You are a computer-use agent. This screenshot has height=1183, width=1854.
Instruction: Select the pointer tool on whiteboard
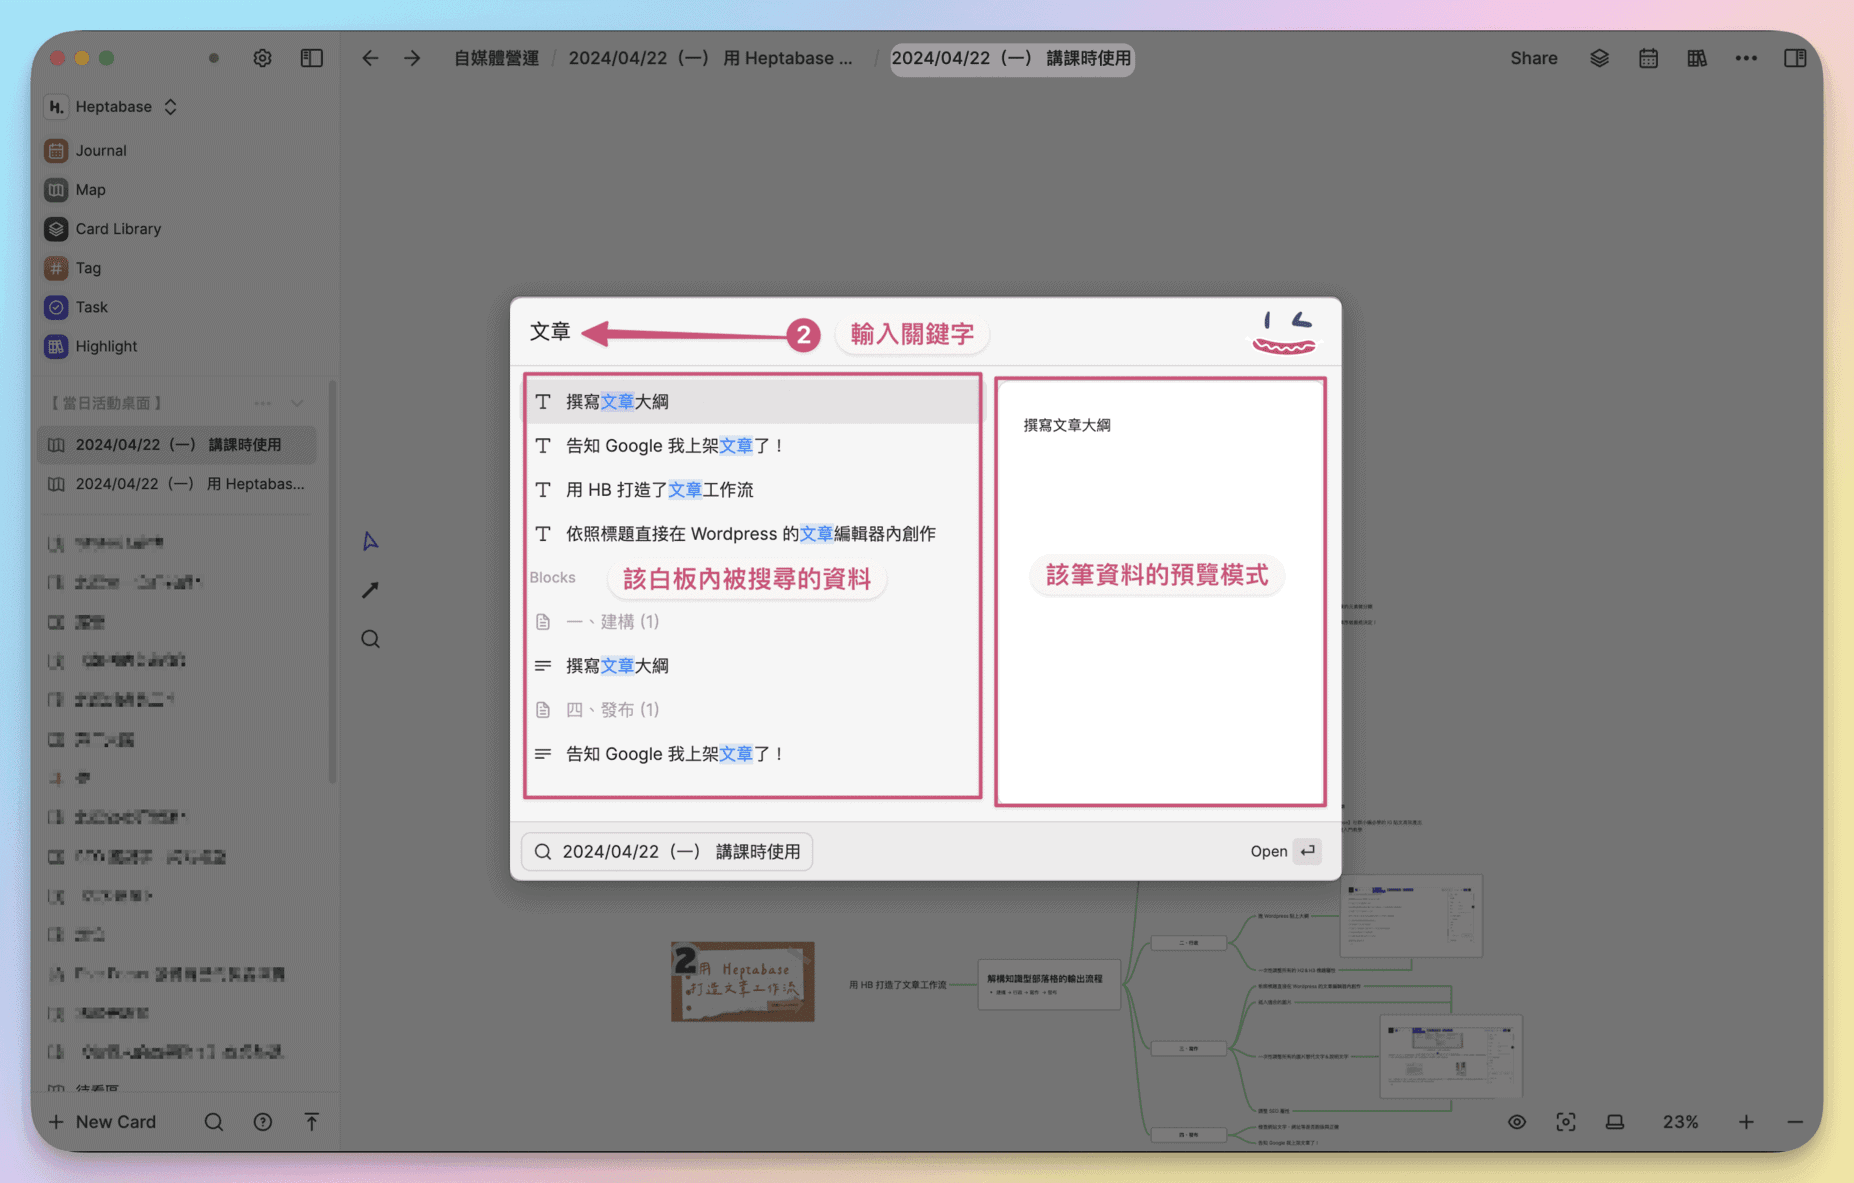(x=370, y=541)
